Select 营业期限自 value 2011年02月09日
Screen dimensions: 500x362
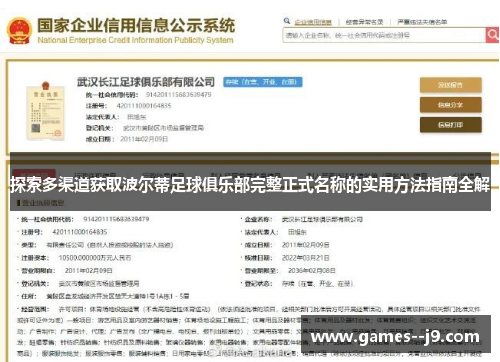pyautogui.click(x=88, y=271)
